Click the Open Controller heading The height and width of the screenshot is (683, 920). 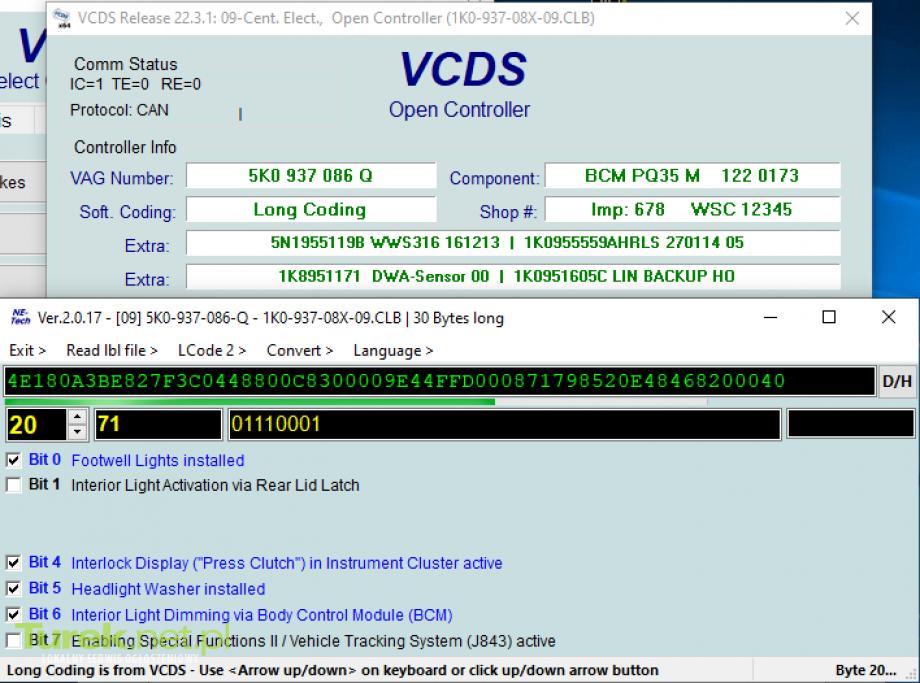459,110
